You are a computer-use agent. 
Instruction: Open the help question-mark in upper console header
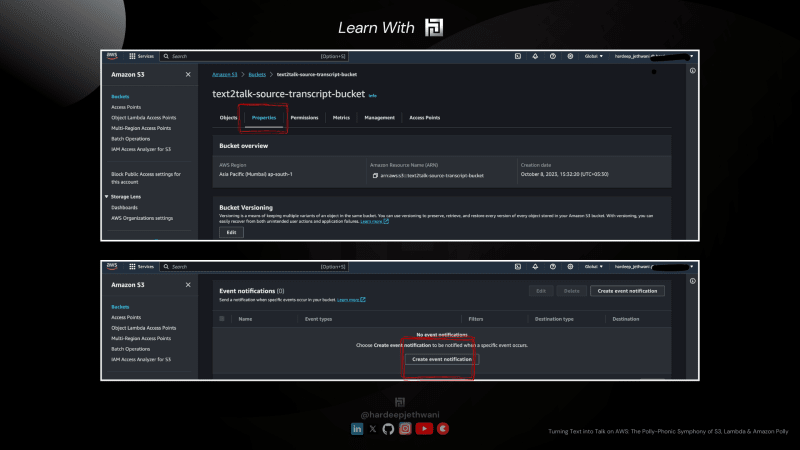tap(553, 56)
